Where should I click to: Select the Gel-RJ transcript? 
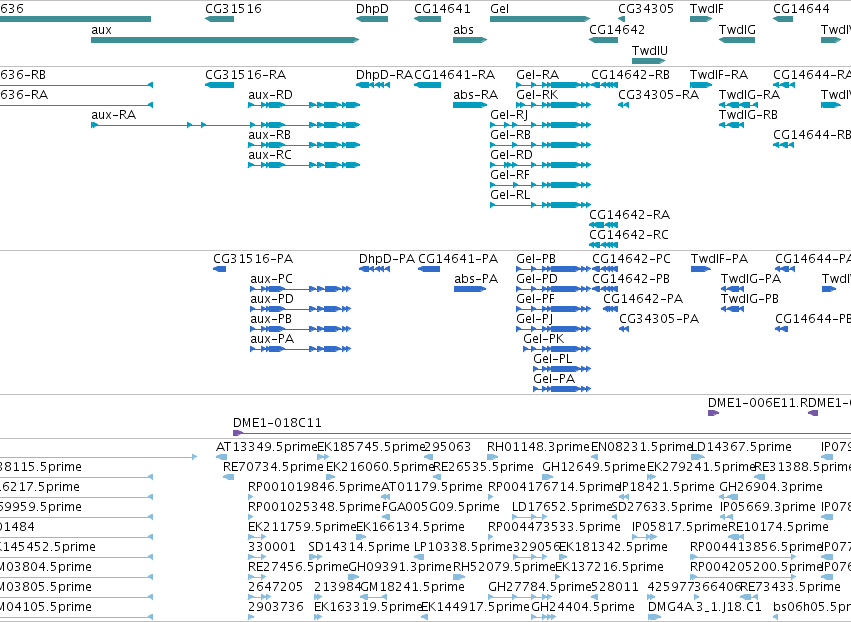tap(540, 125)
